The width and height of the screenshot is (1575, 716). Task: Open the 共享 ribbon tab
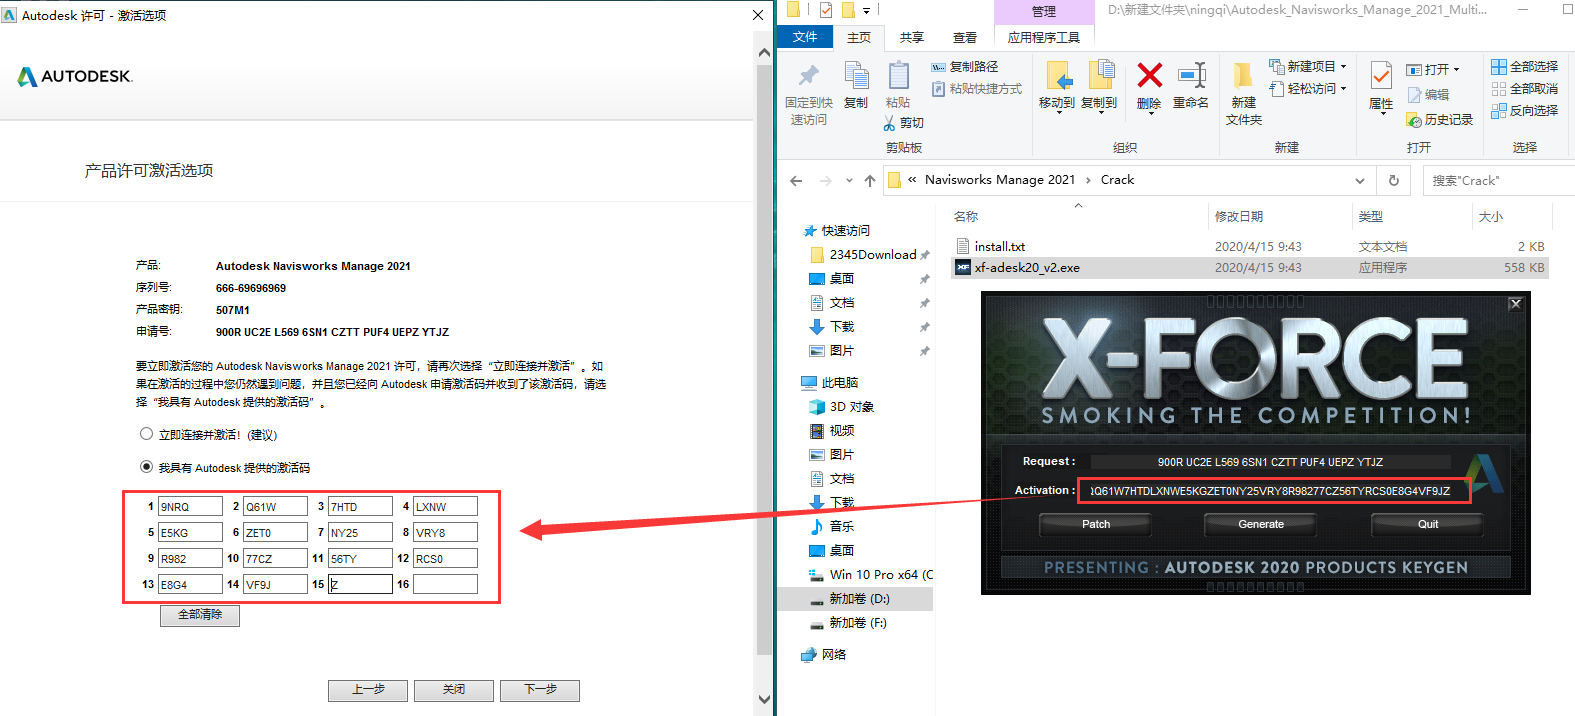[x=911, y=38]
